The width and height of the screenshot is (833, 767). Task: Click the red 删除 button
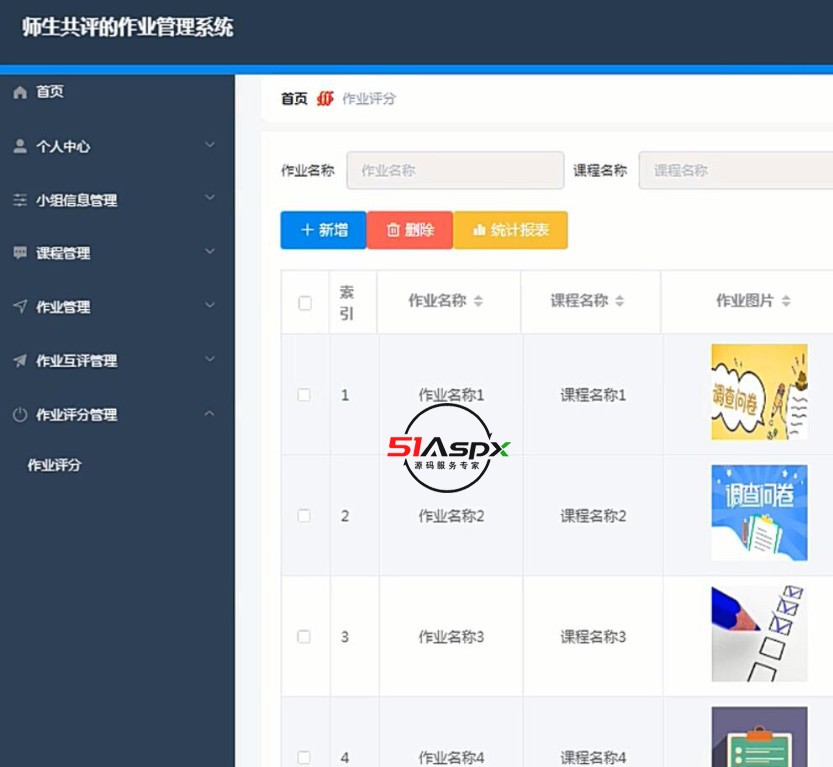(410, 230)
